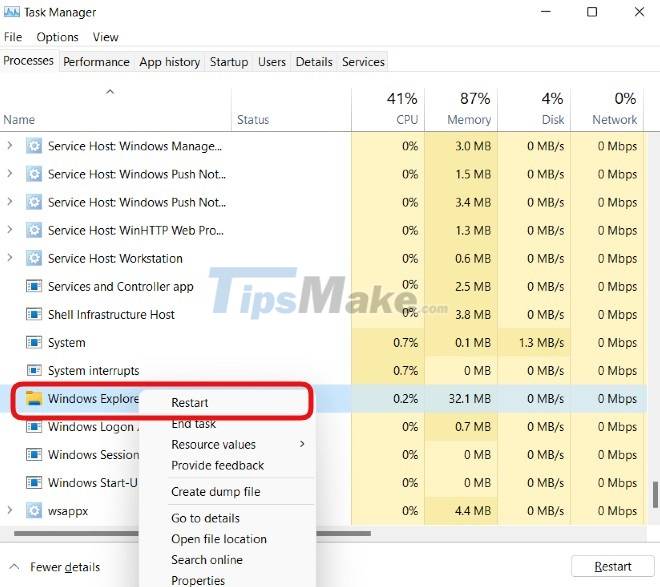The image size is (660, 587).
Task: Choose Go to details
Action: (x=205, y=518)
